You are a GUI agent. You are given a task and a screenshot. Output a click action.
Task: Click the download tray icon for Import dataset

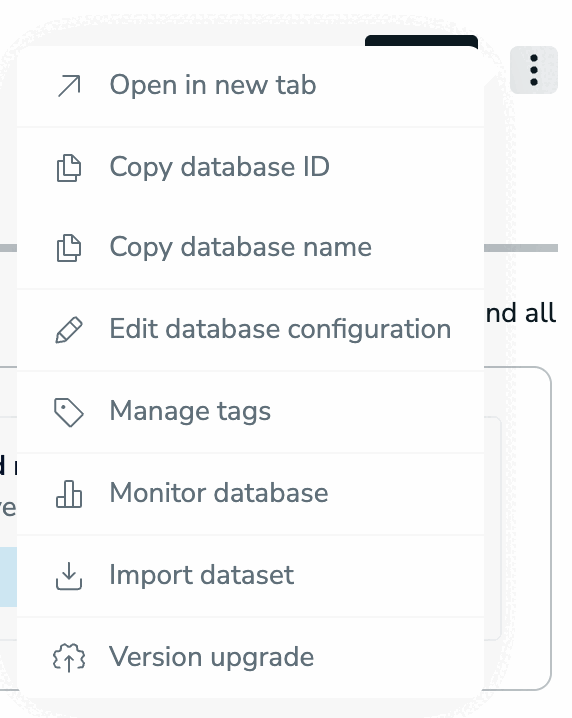point(69,576)
